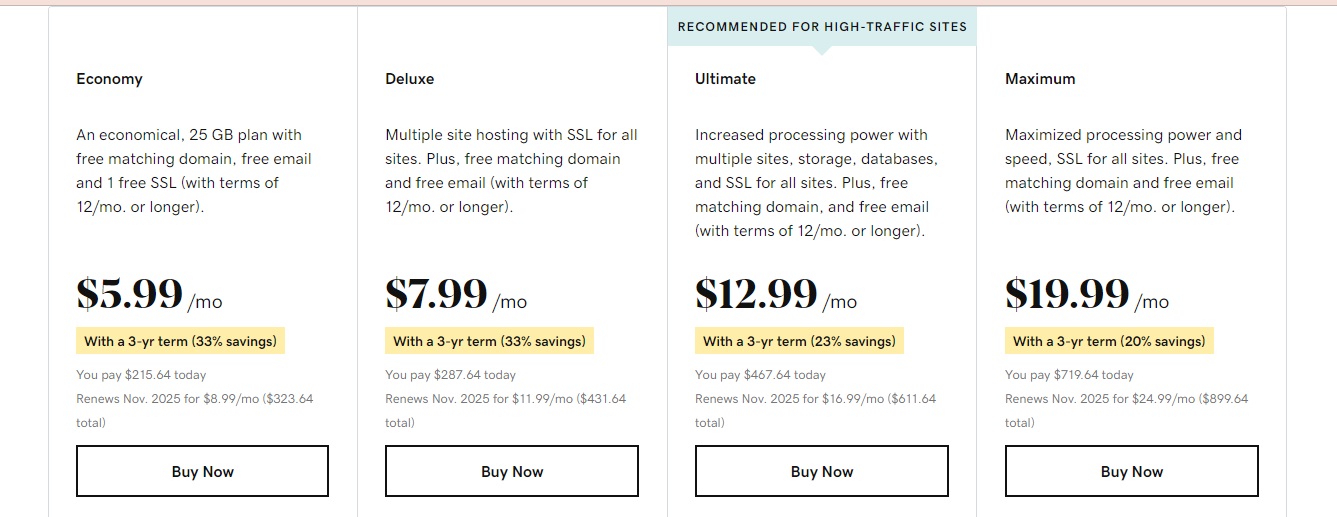Click the $12.99/mo price
This screenshot has height=517, width=1337.
[x=775, y=295]
